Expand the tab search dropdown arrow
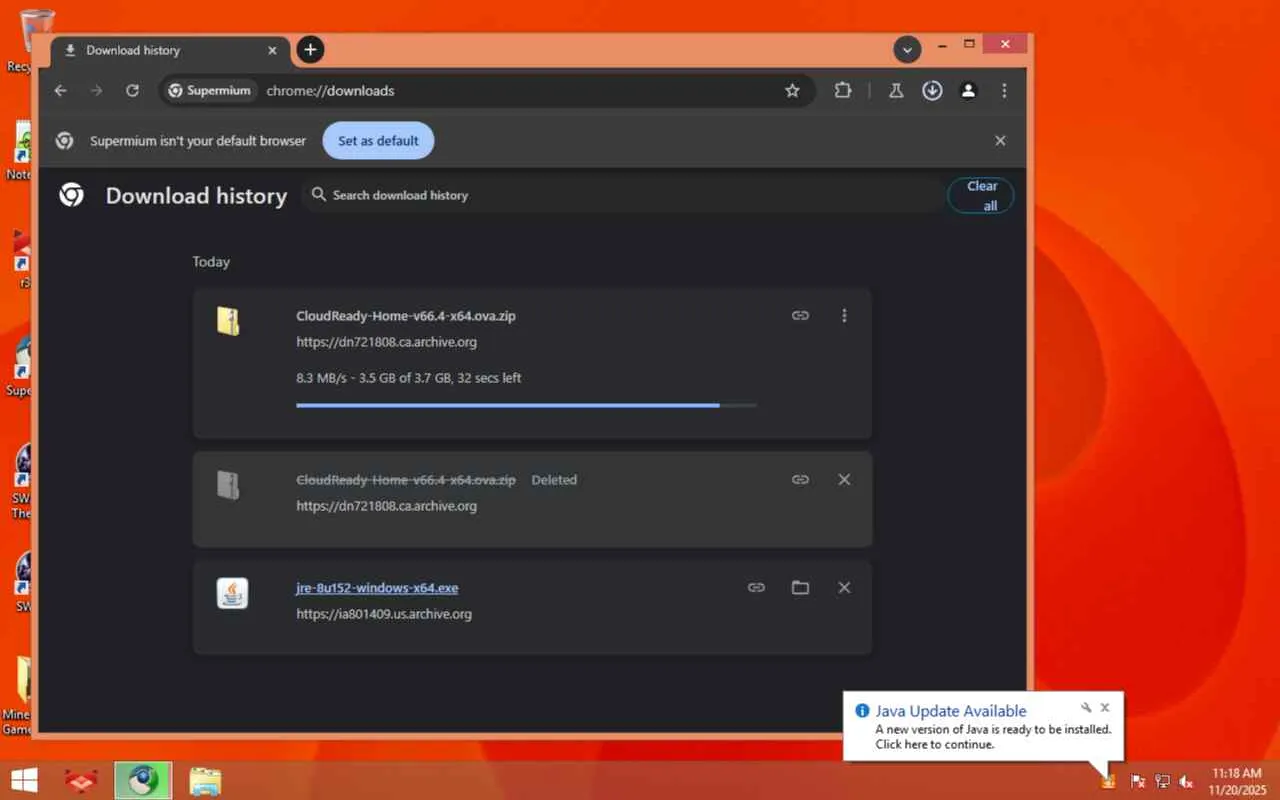The width and height of the screenshot is (1280, 800). click(907, 50)
